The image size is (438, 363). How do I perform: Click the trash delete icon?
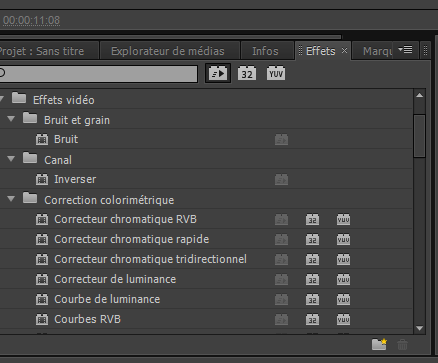pos(402,344)
